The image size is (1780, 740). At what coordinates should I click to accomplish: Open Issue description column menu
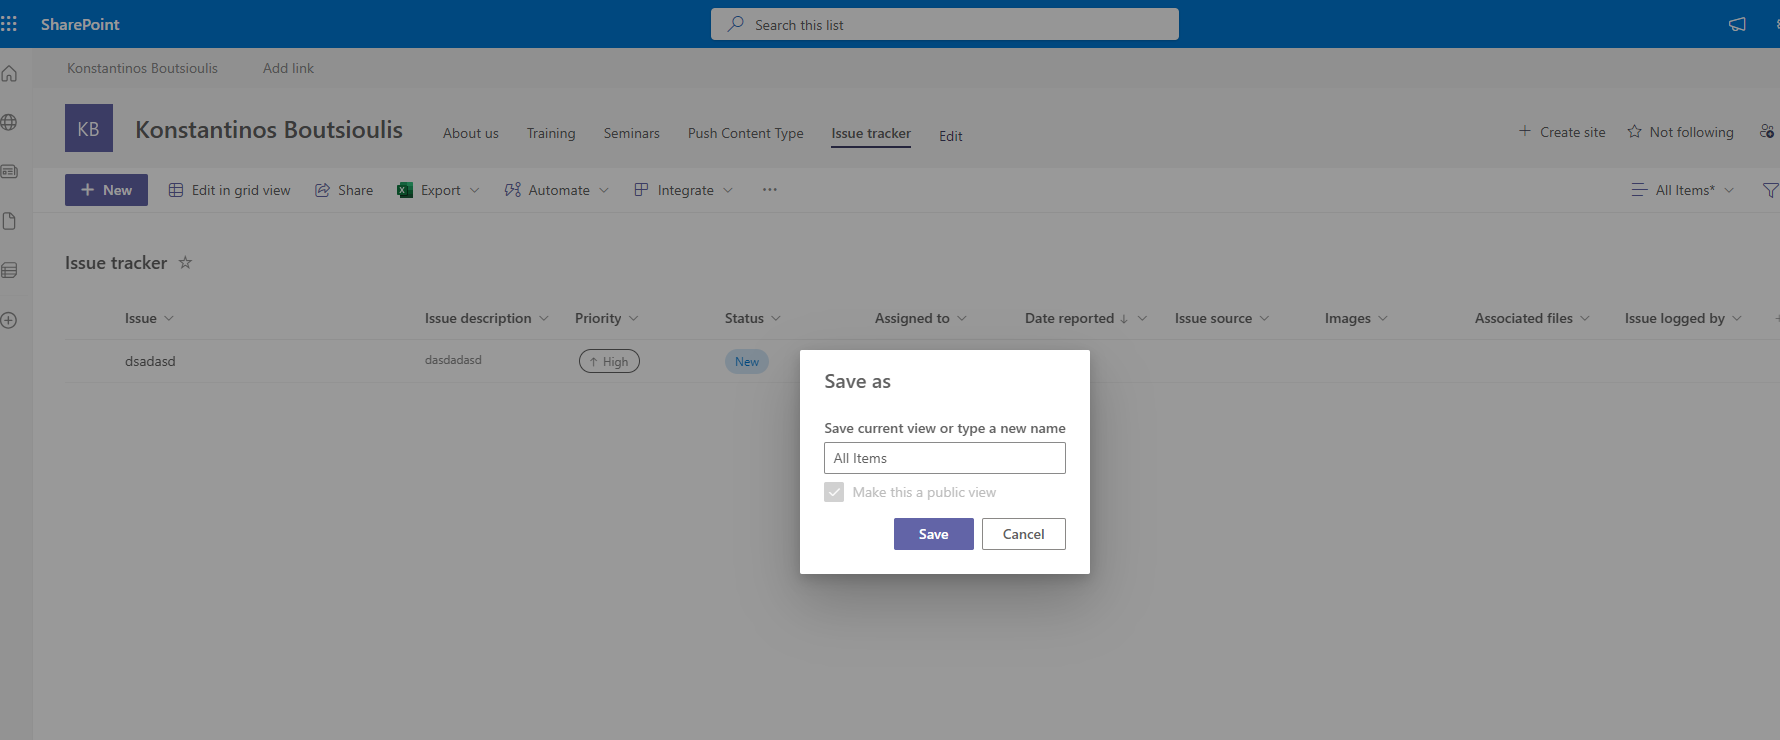click(487, 318)
